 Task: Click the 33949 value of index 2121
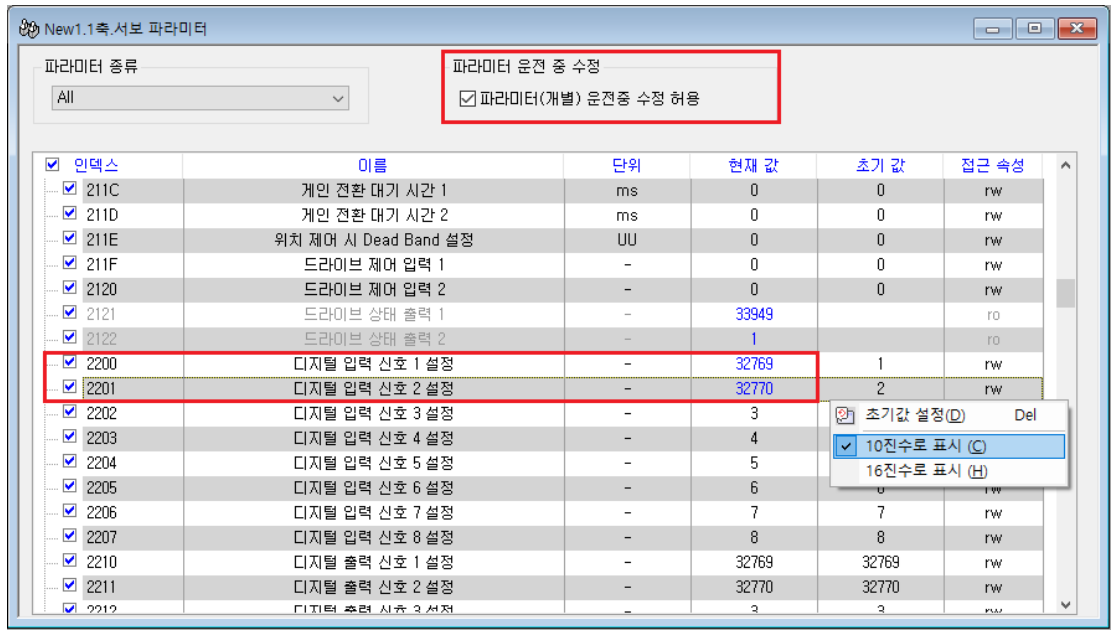pos(755,314)
